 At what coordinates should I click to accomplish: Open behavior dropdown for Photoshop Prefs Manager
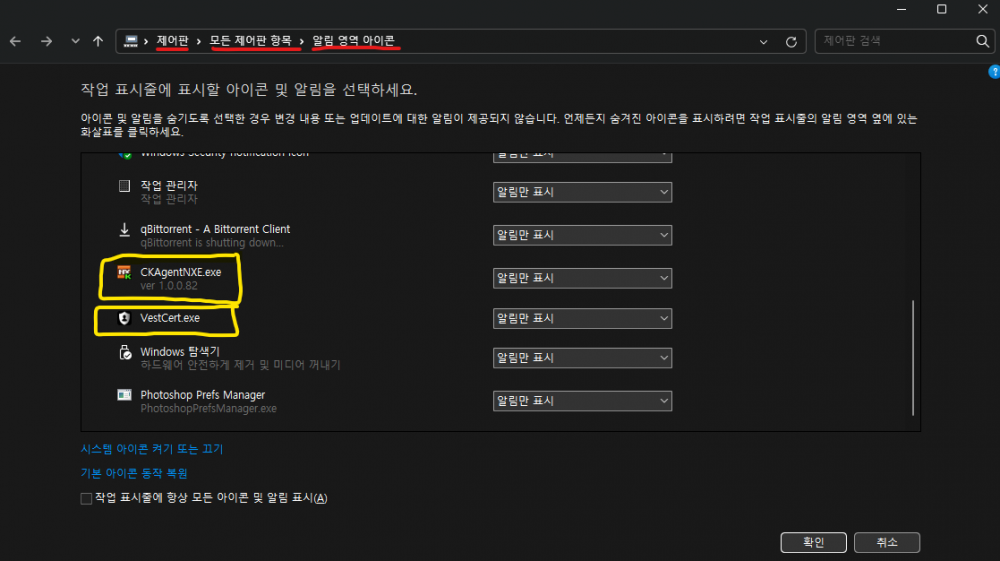point(582,401)
